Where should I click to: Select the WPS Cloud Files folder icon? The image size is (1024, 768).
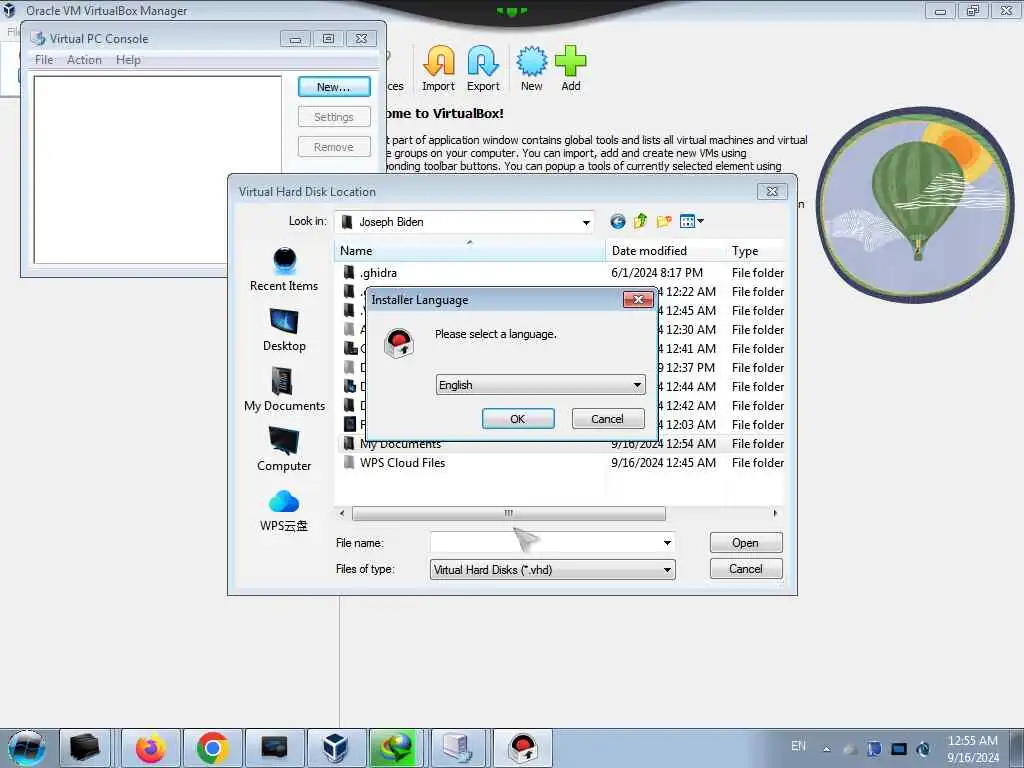pos(349,462)
